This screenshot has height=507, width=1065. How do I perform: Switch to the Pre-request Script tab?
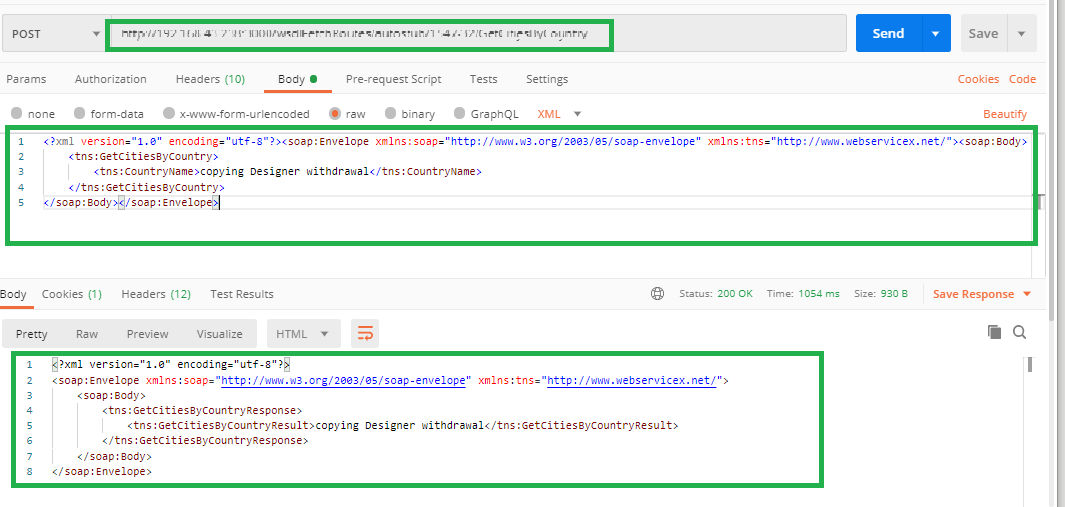click(x=393, y=79)
